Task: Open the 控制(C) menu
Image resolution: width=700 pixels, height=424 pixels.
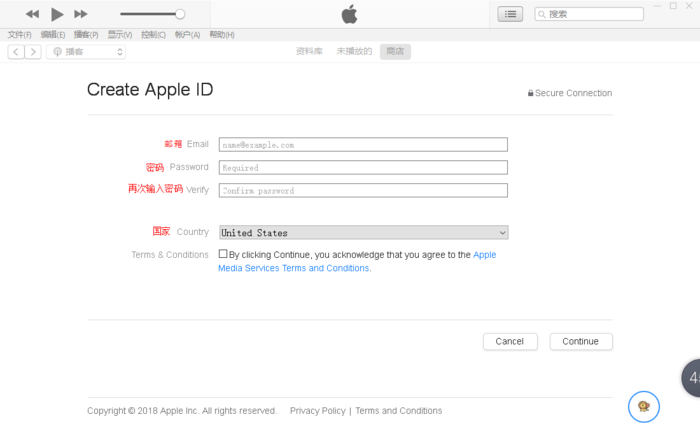Action: click(153, 34)
